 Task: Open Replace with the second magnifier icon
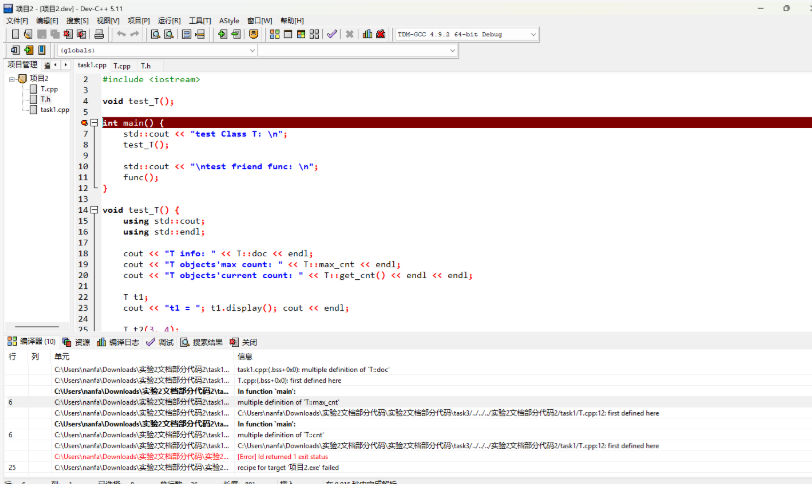point(168,34)
